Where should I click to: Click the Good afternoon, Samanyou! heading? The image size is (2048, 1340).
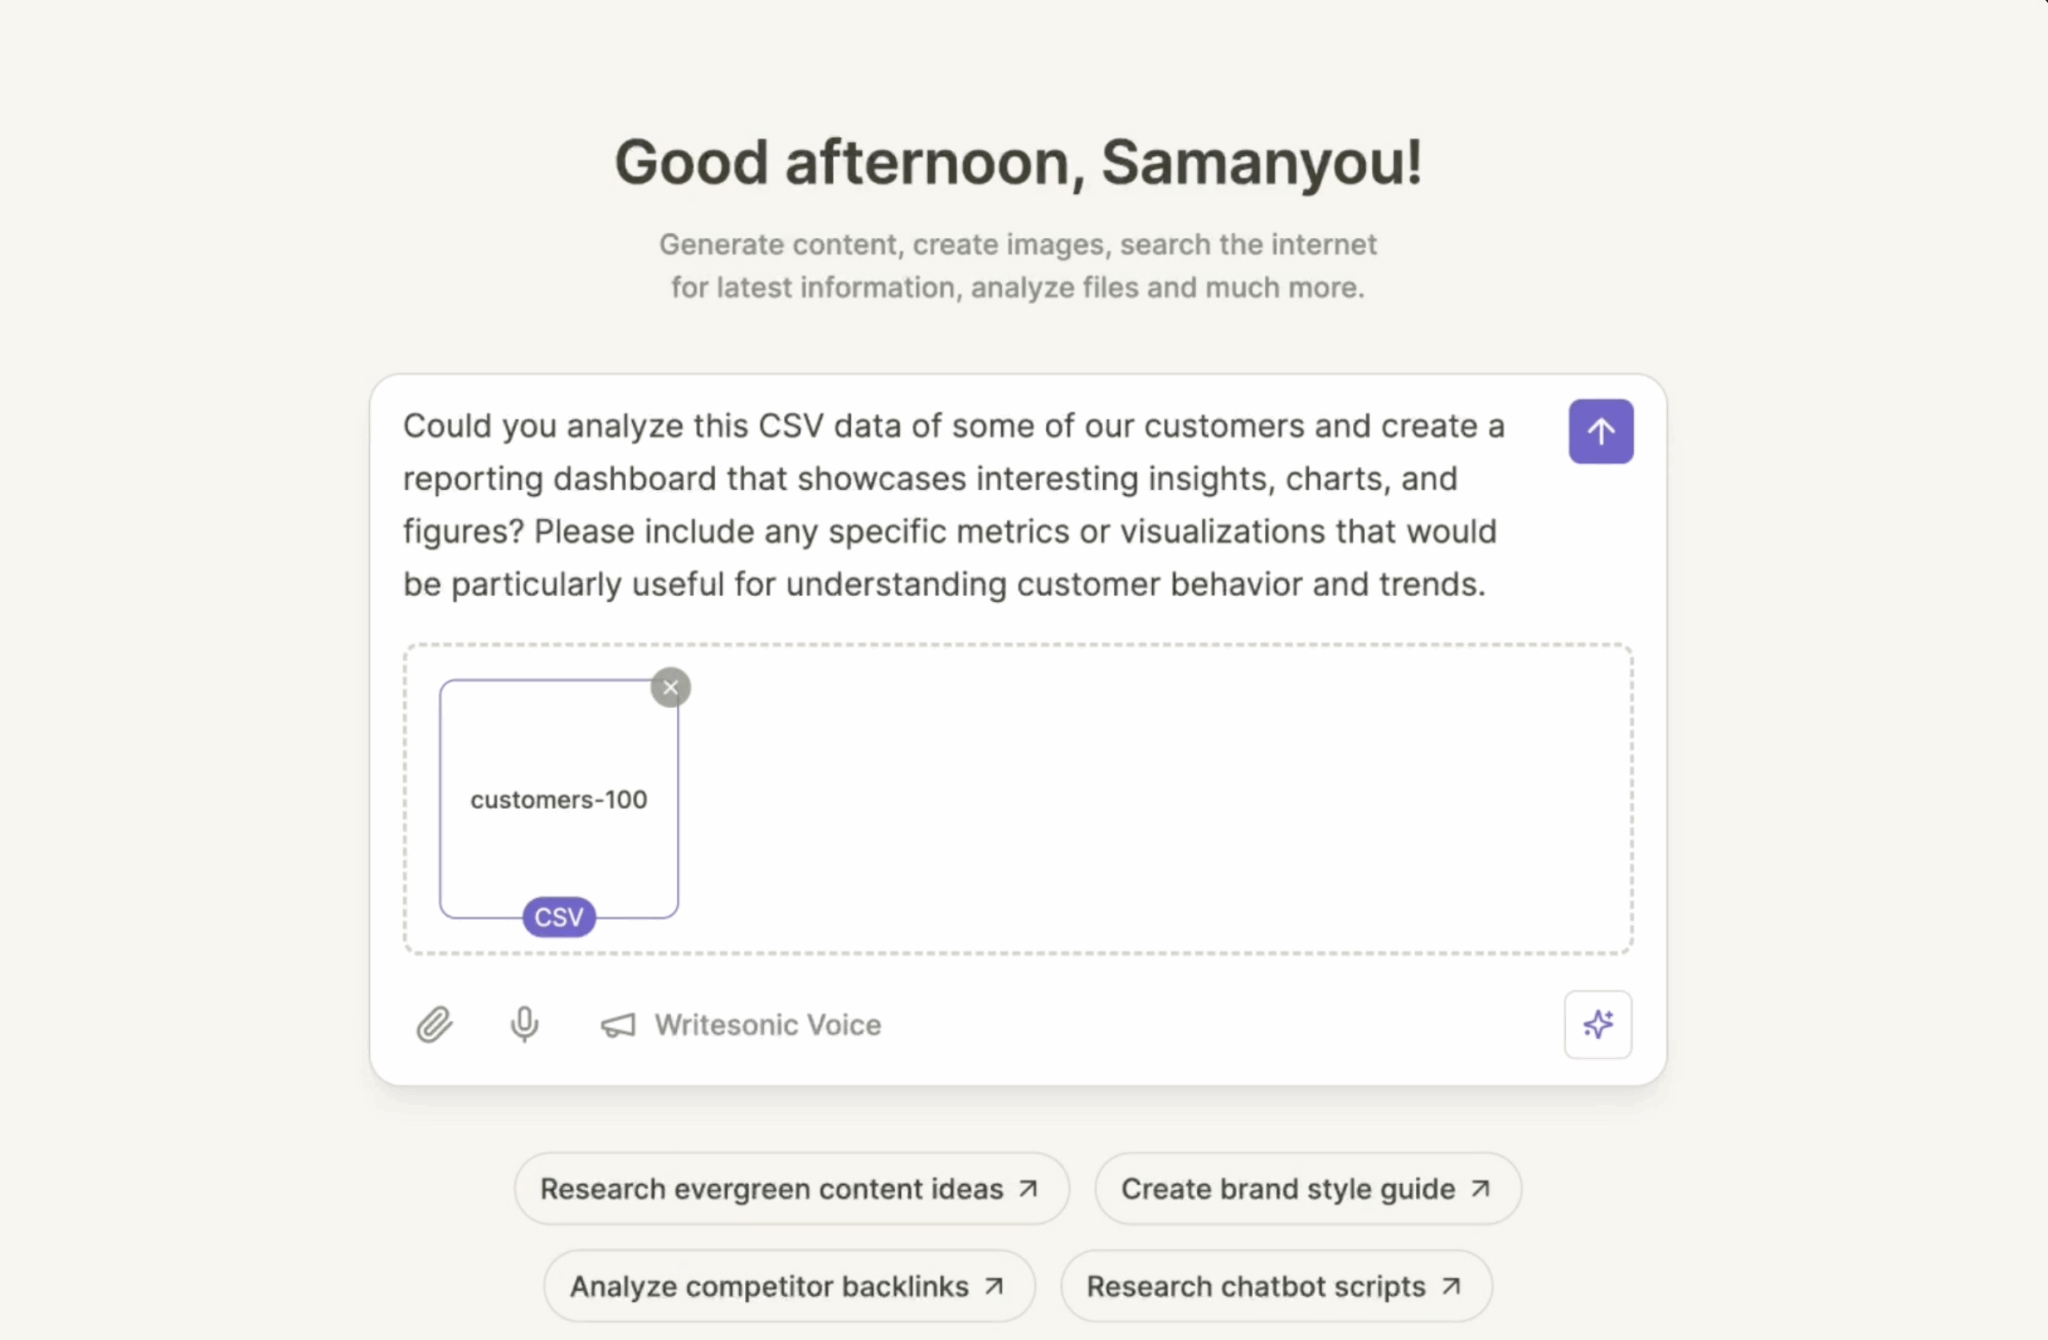click(1018, 162)
